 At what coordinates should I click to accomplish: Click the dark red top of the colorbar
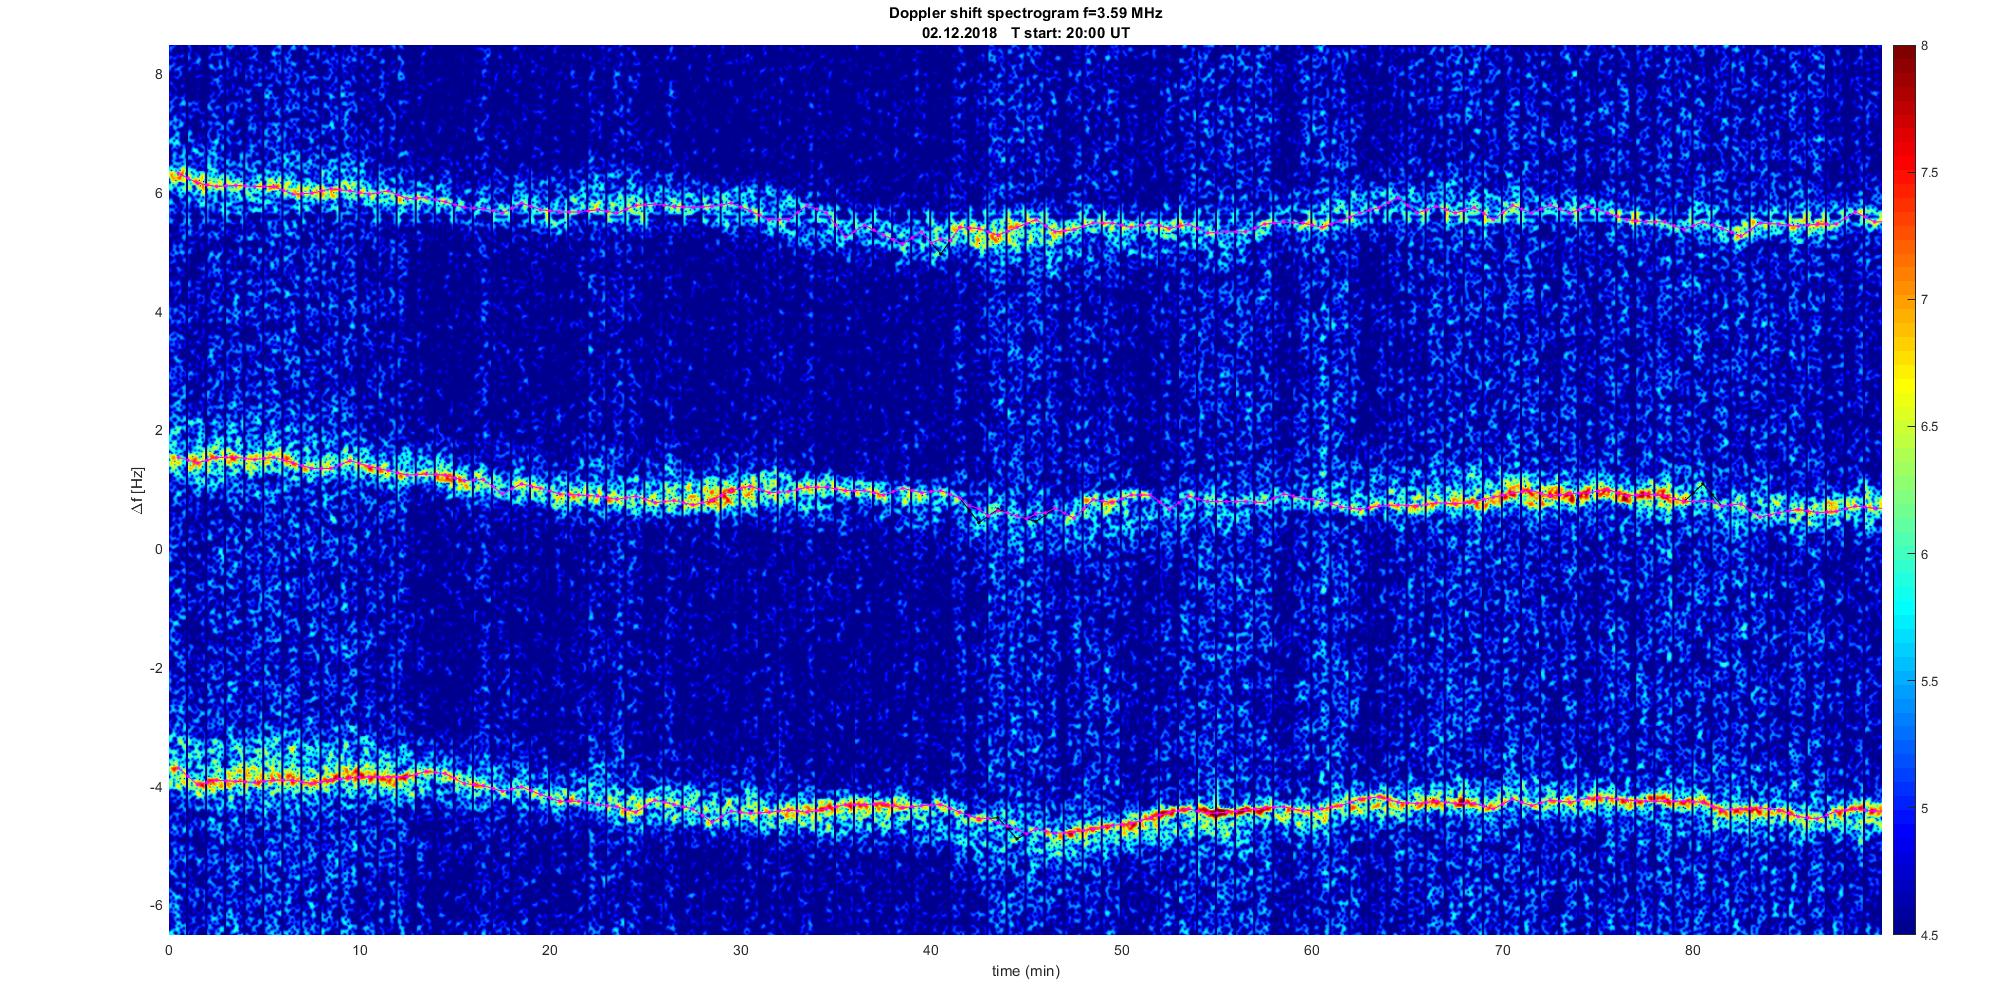(x=1903, y=55)
